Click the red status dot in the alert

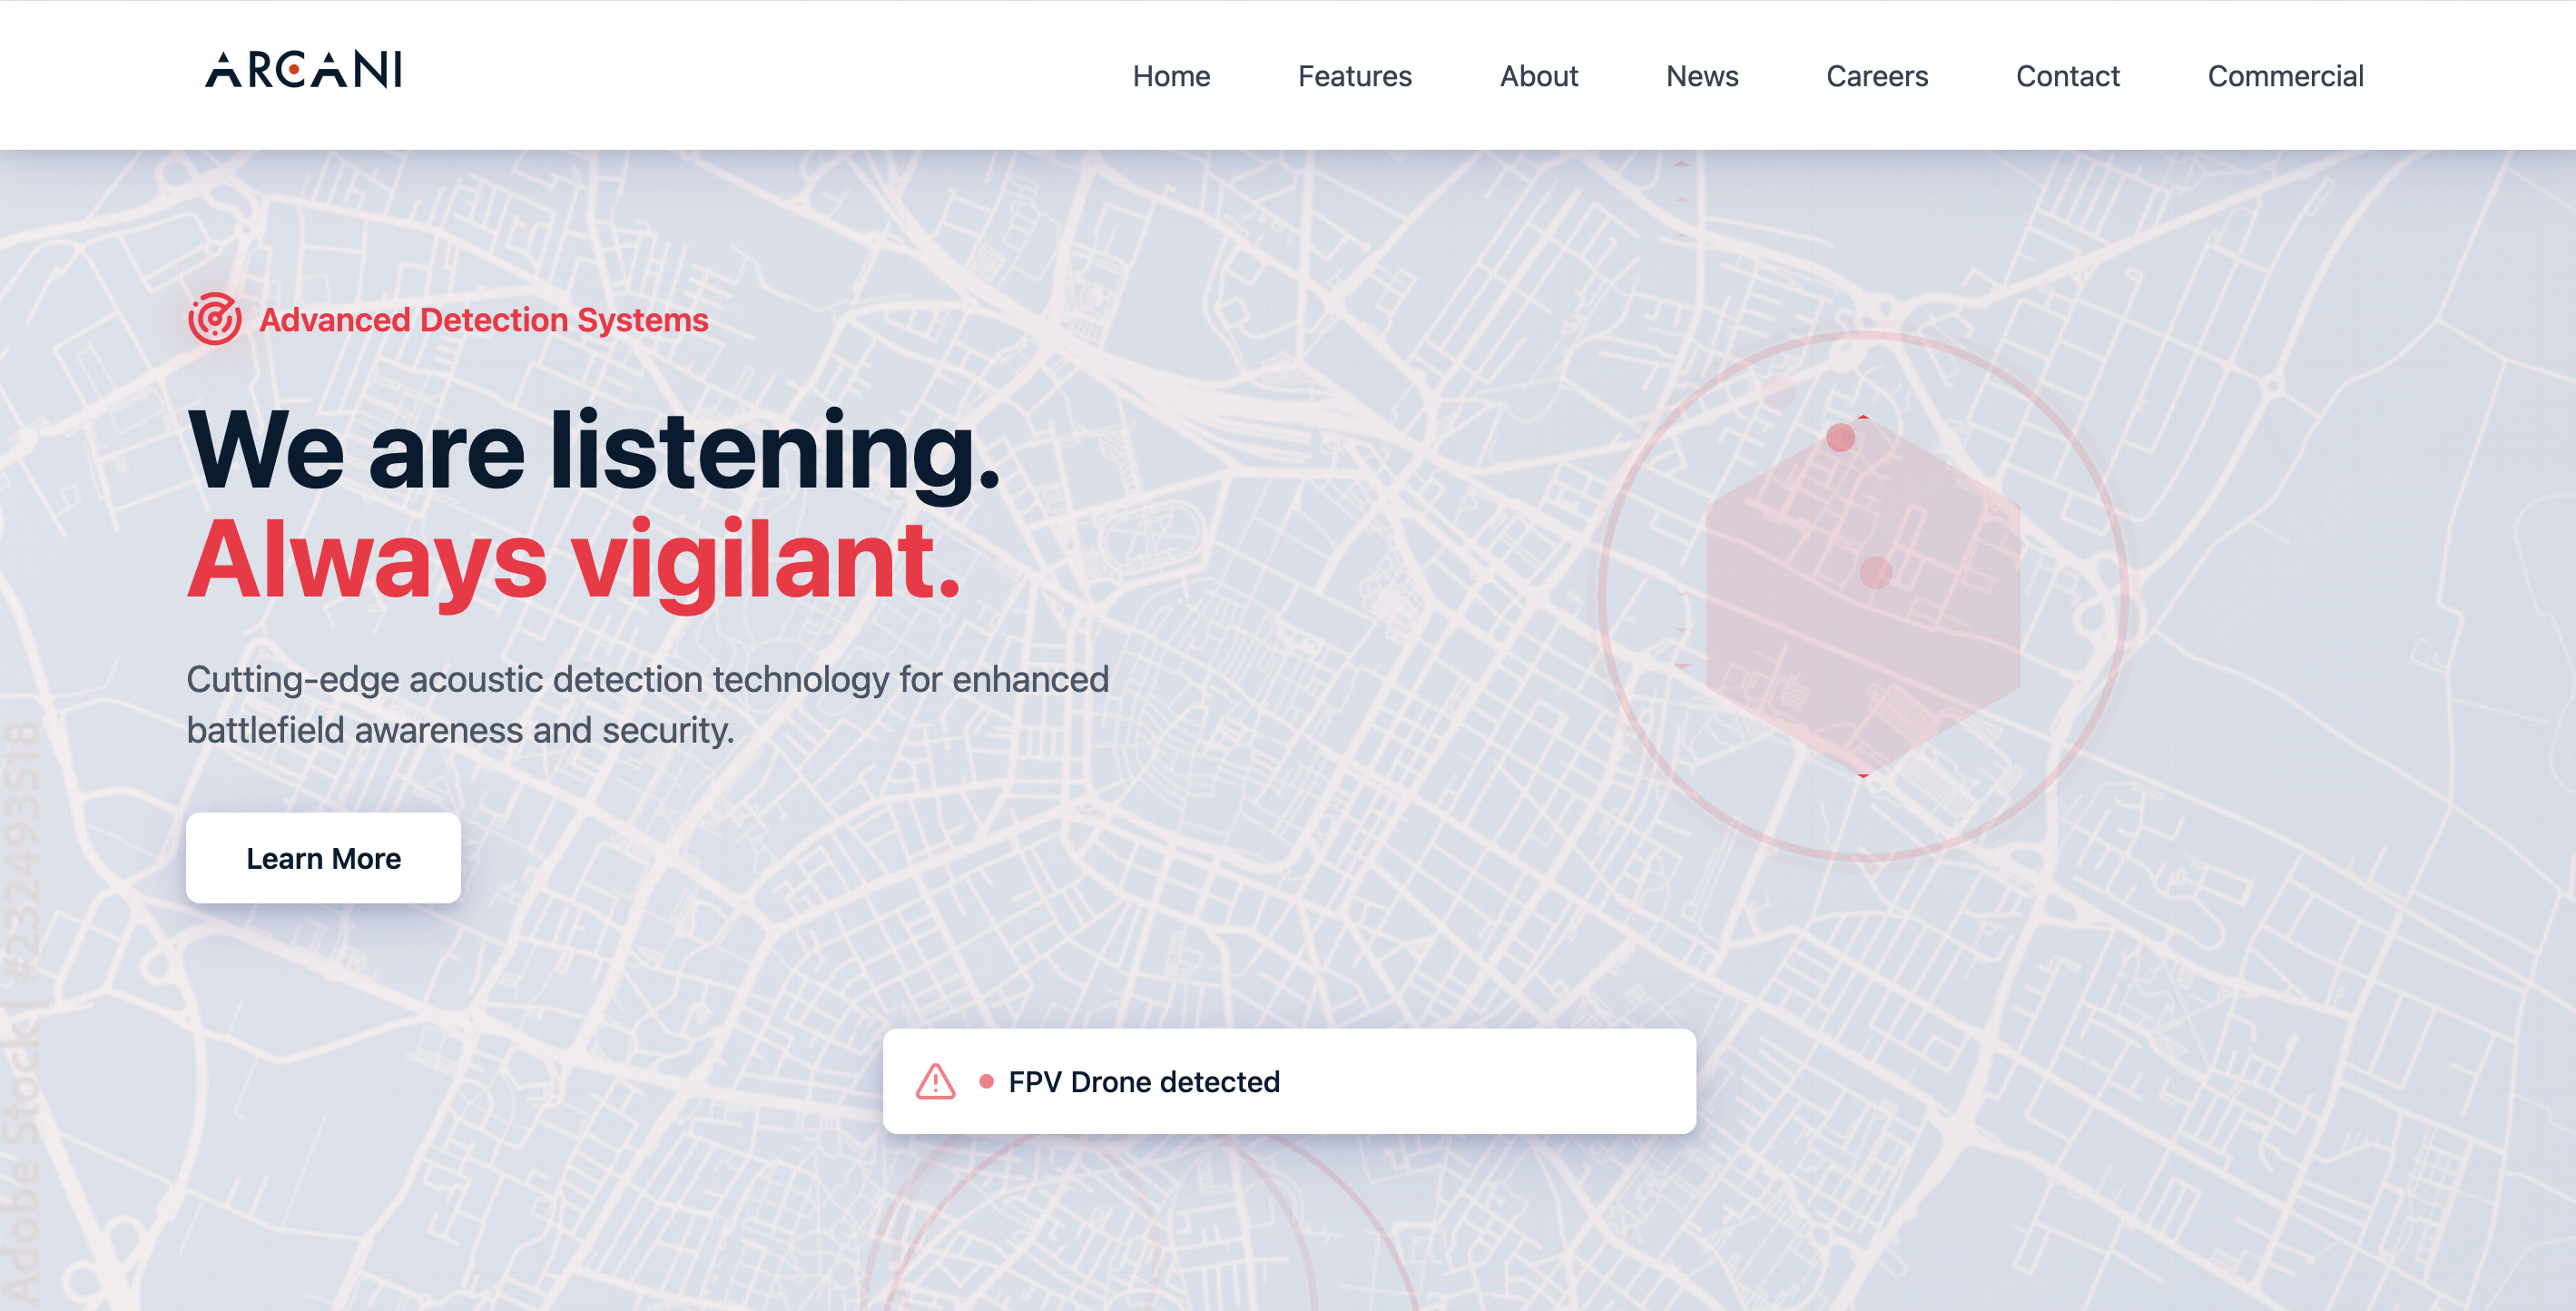pyautogui.click(x=986, y=1081)
